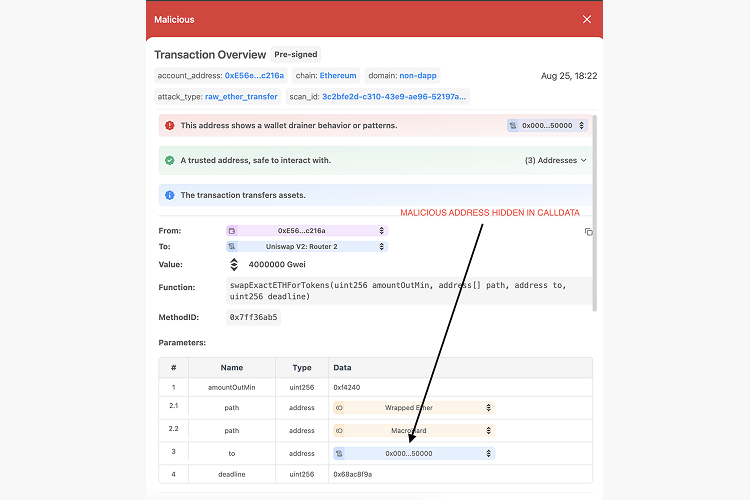Image resolution: width=750 pixels, height=500 pixels.
Task: Click the Ethereum chain link
Action: point(338,75)
